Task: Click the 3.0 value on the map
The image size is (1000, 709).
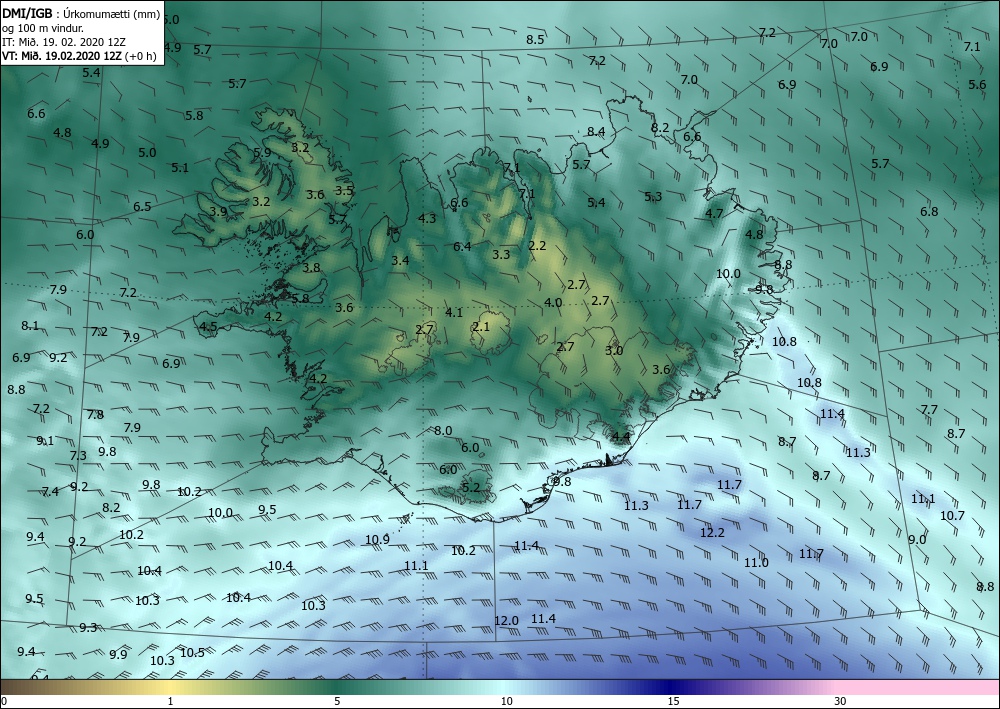Action: (614, 351)
